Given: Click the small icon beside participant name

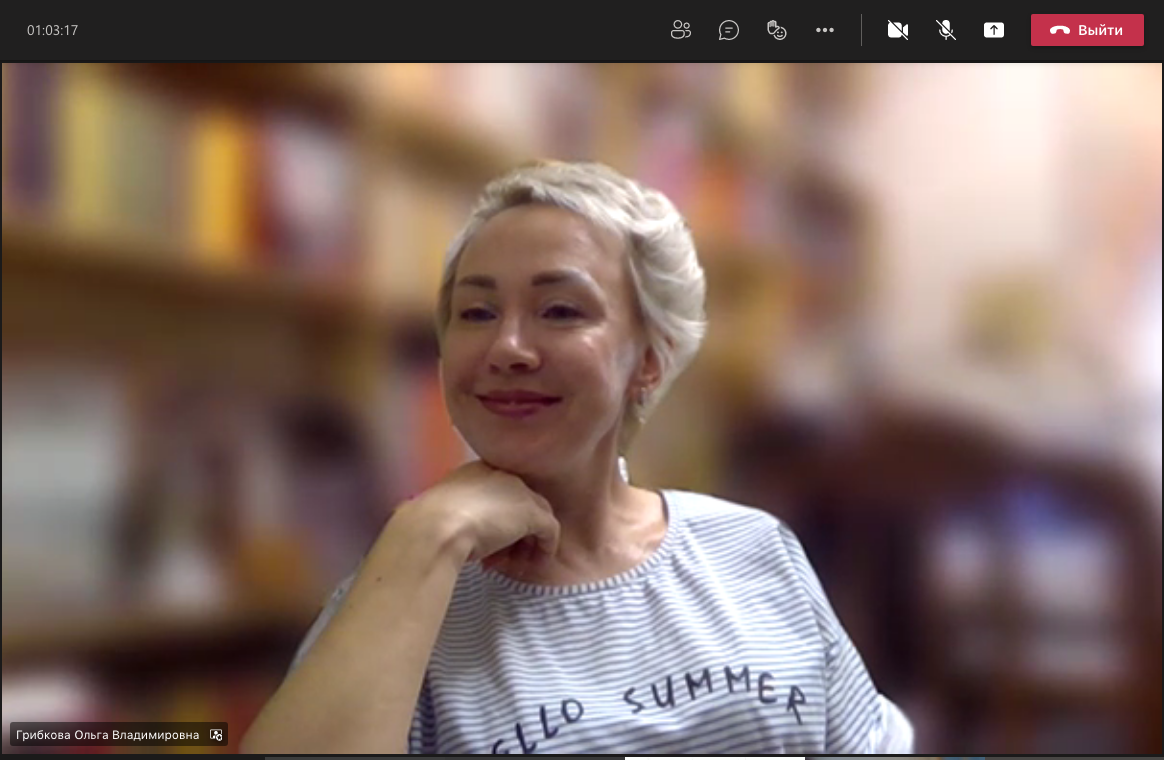Looking at the screenshot, I should tap(216, 735).
